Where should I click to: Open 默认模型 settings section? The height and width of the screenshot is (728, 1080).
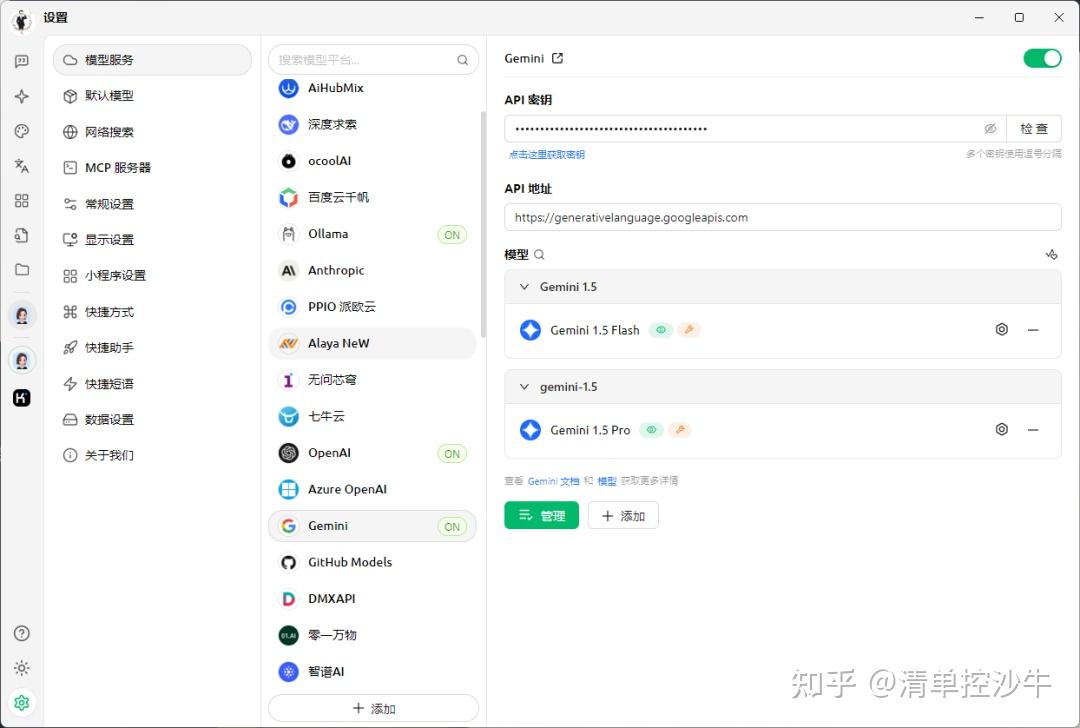[x=152, y=96]
